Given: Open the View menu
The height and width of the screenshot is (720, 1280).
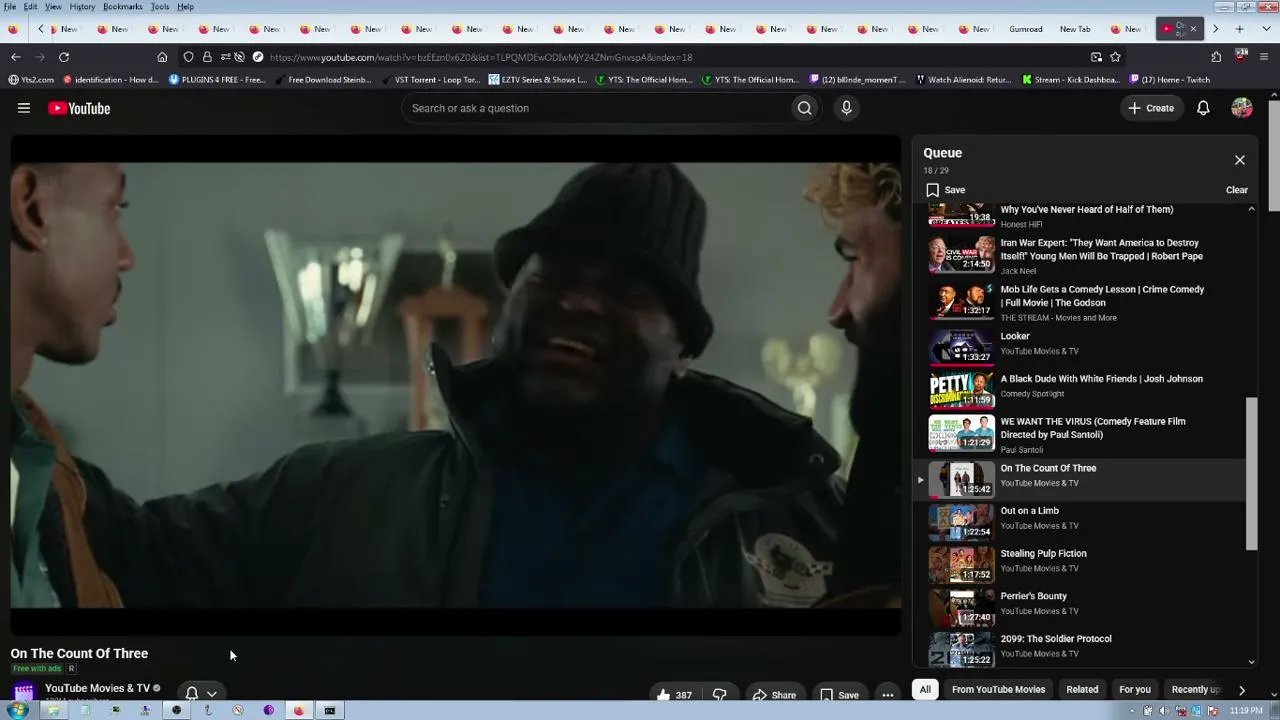Looking at the screenshot, I should click(53, 7).
